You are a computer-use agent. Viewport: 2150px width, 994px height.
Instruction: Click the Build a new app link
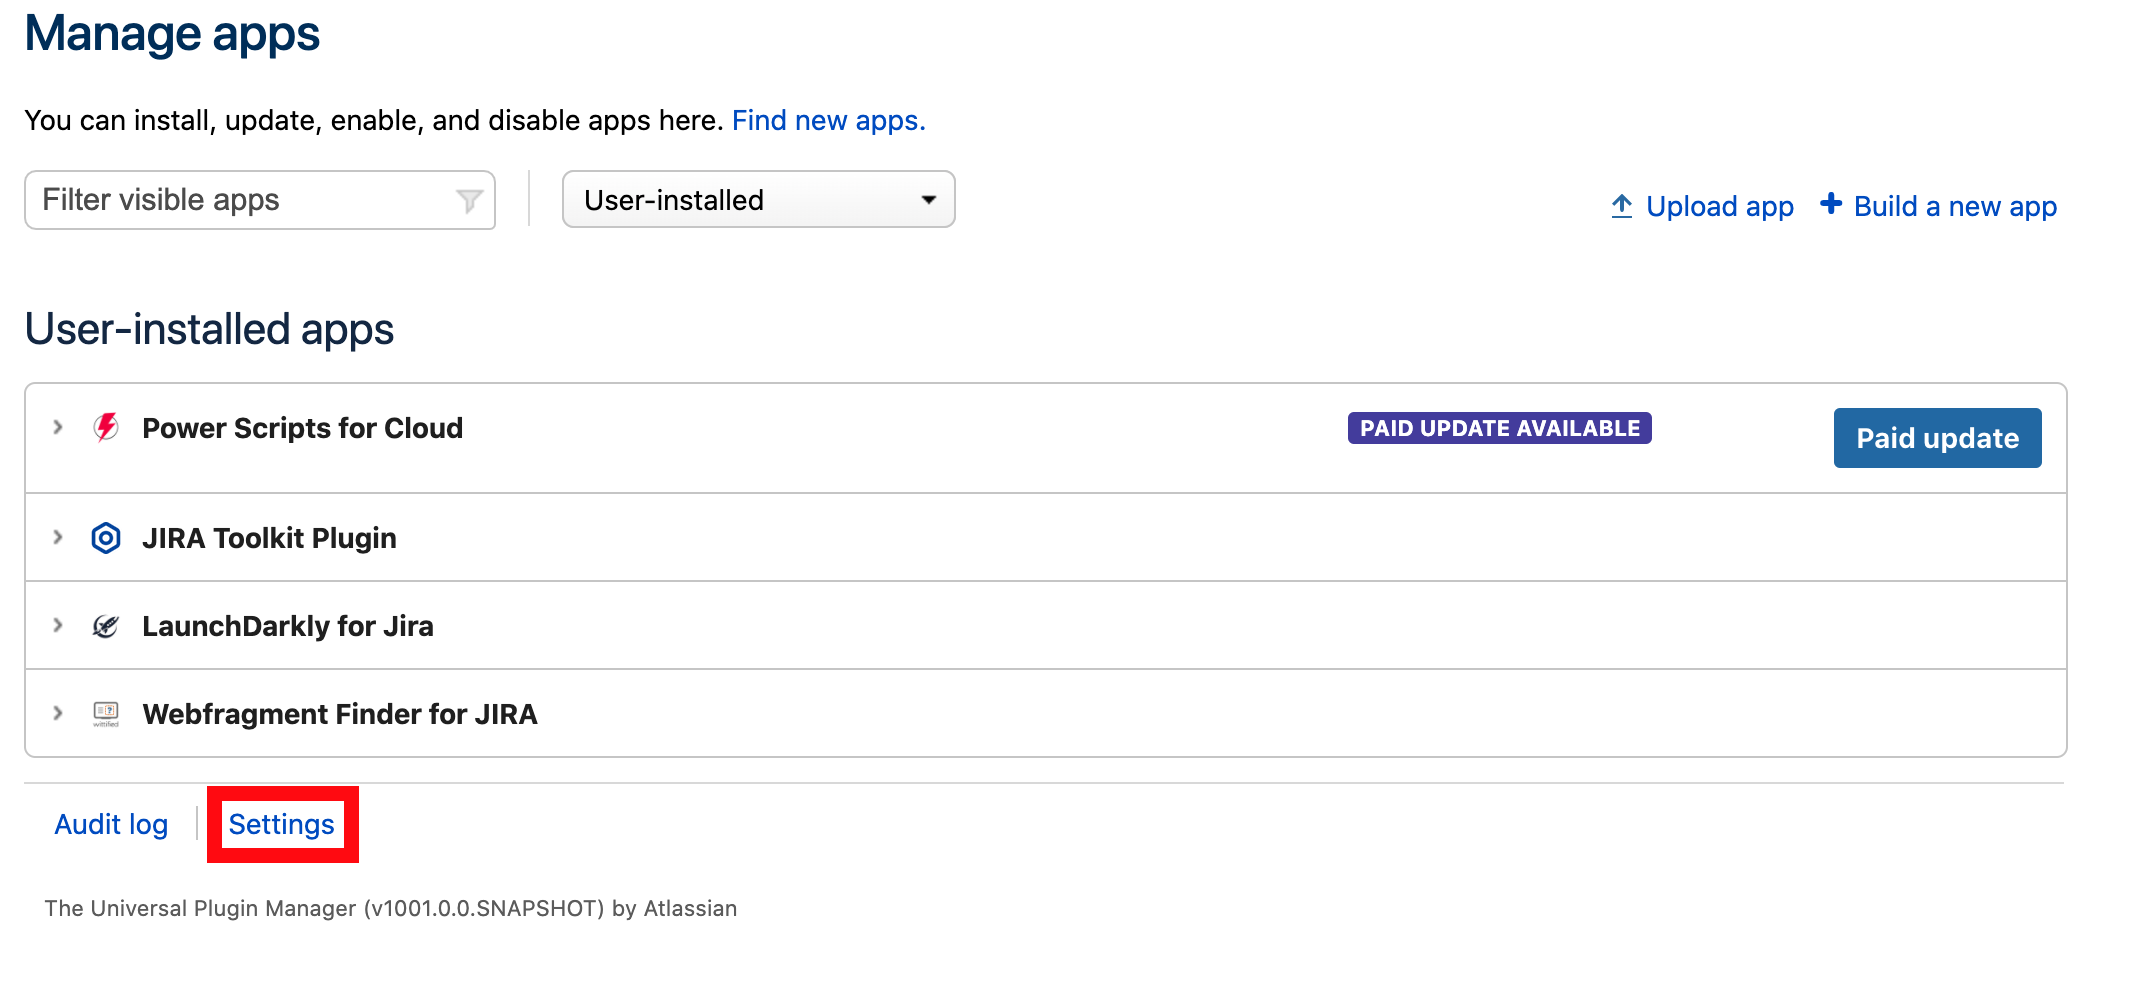1955,206
